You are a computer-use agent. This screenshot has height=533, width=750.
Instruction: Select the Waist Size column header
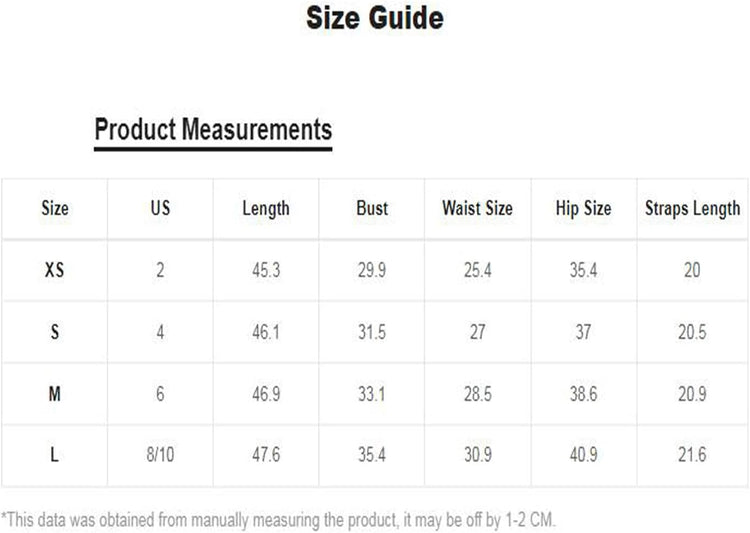click(x=477, y=208)
